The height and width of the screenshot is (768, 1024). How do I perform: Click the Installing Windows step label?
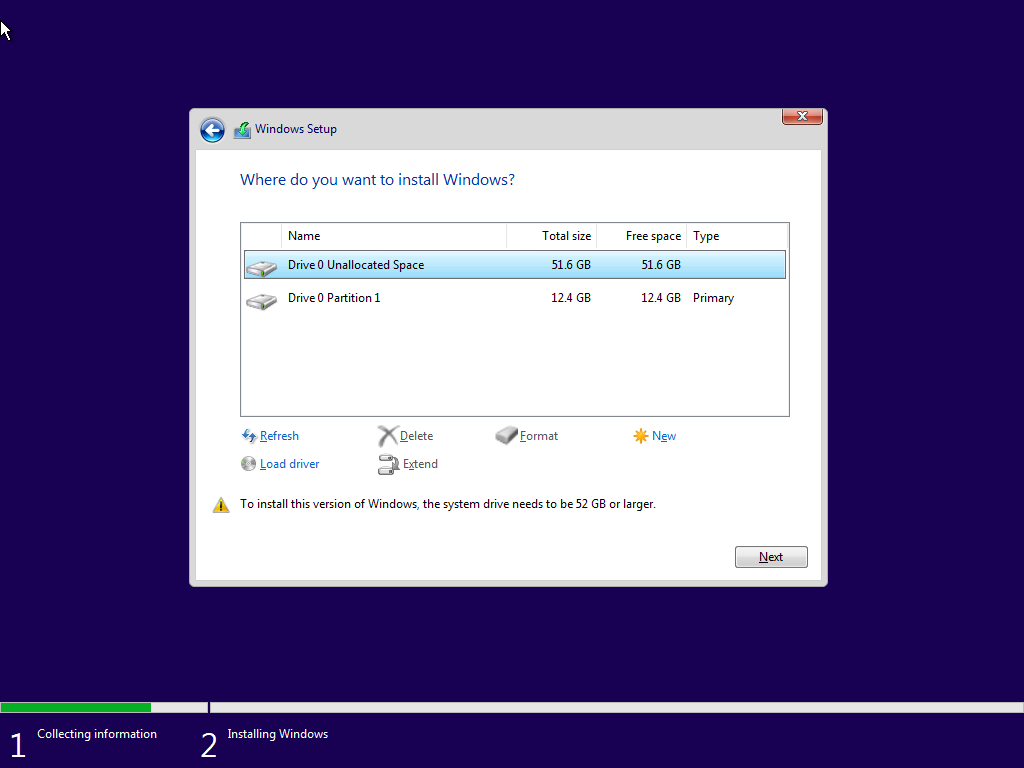tap(277, 733)
